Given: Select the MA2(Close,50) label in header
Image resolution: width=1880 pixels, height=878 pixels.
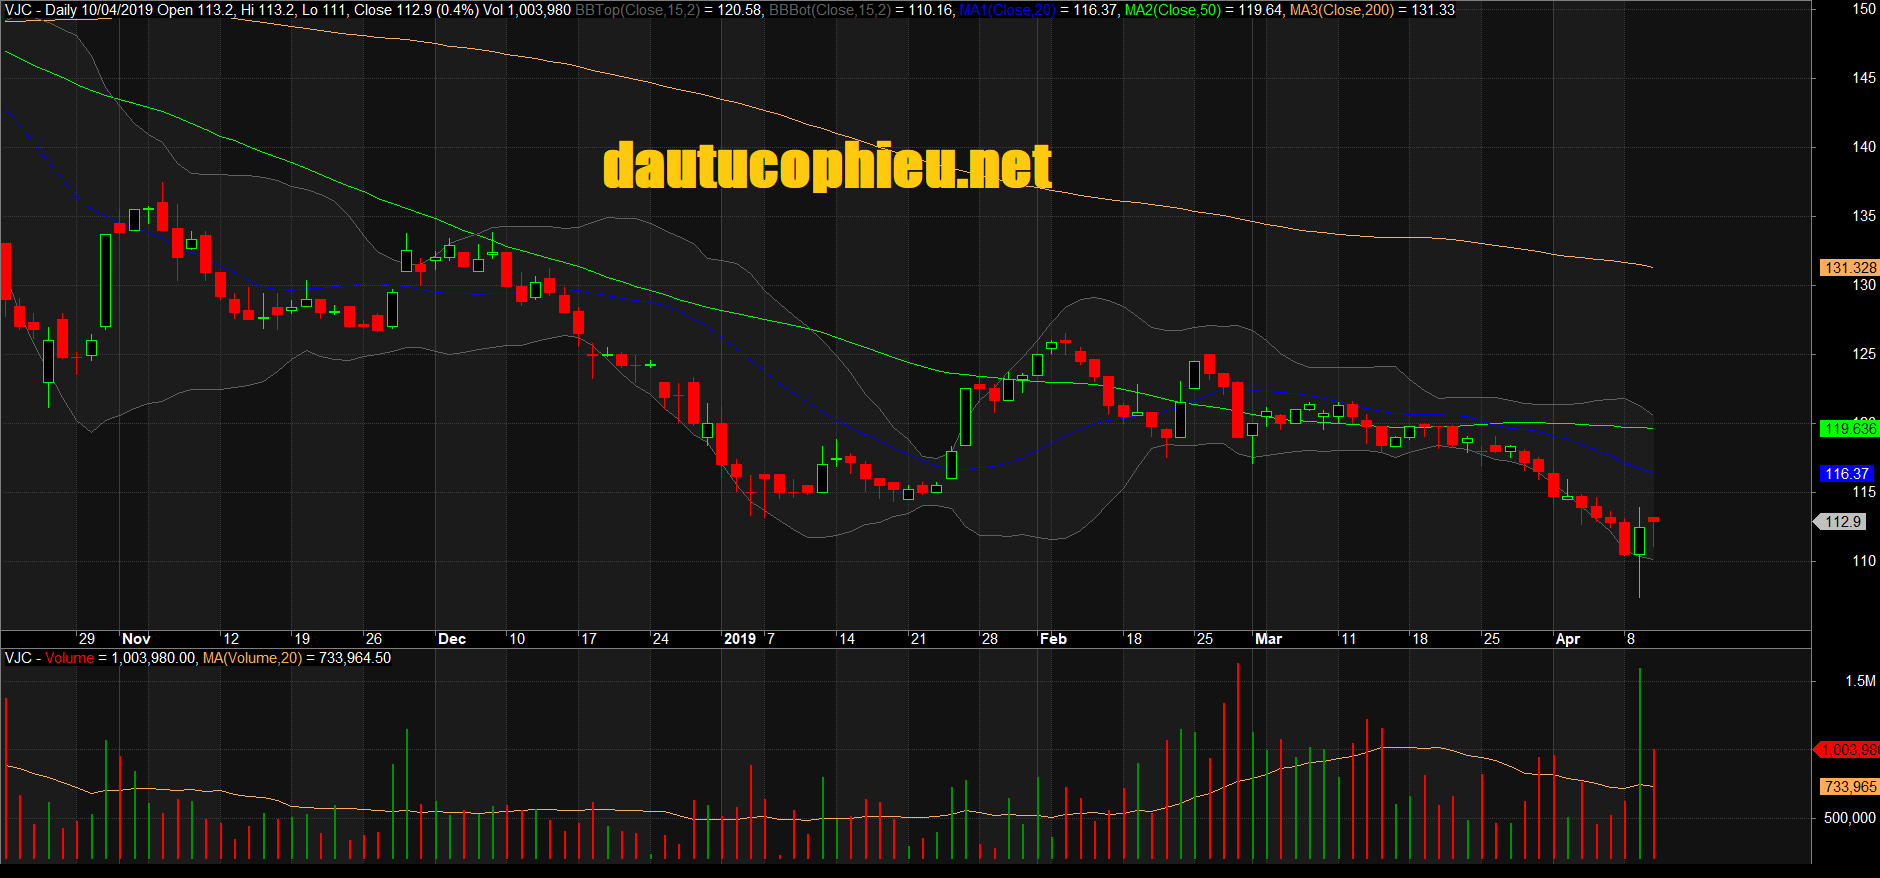Looking at the screenshot, I should [x=1172, y=10].
